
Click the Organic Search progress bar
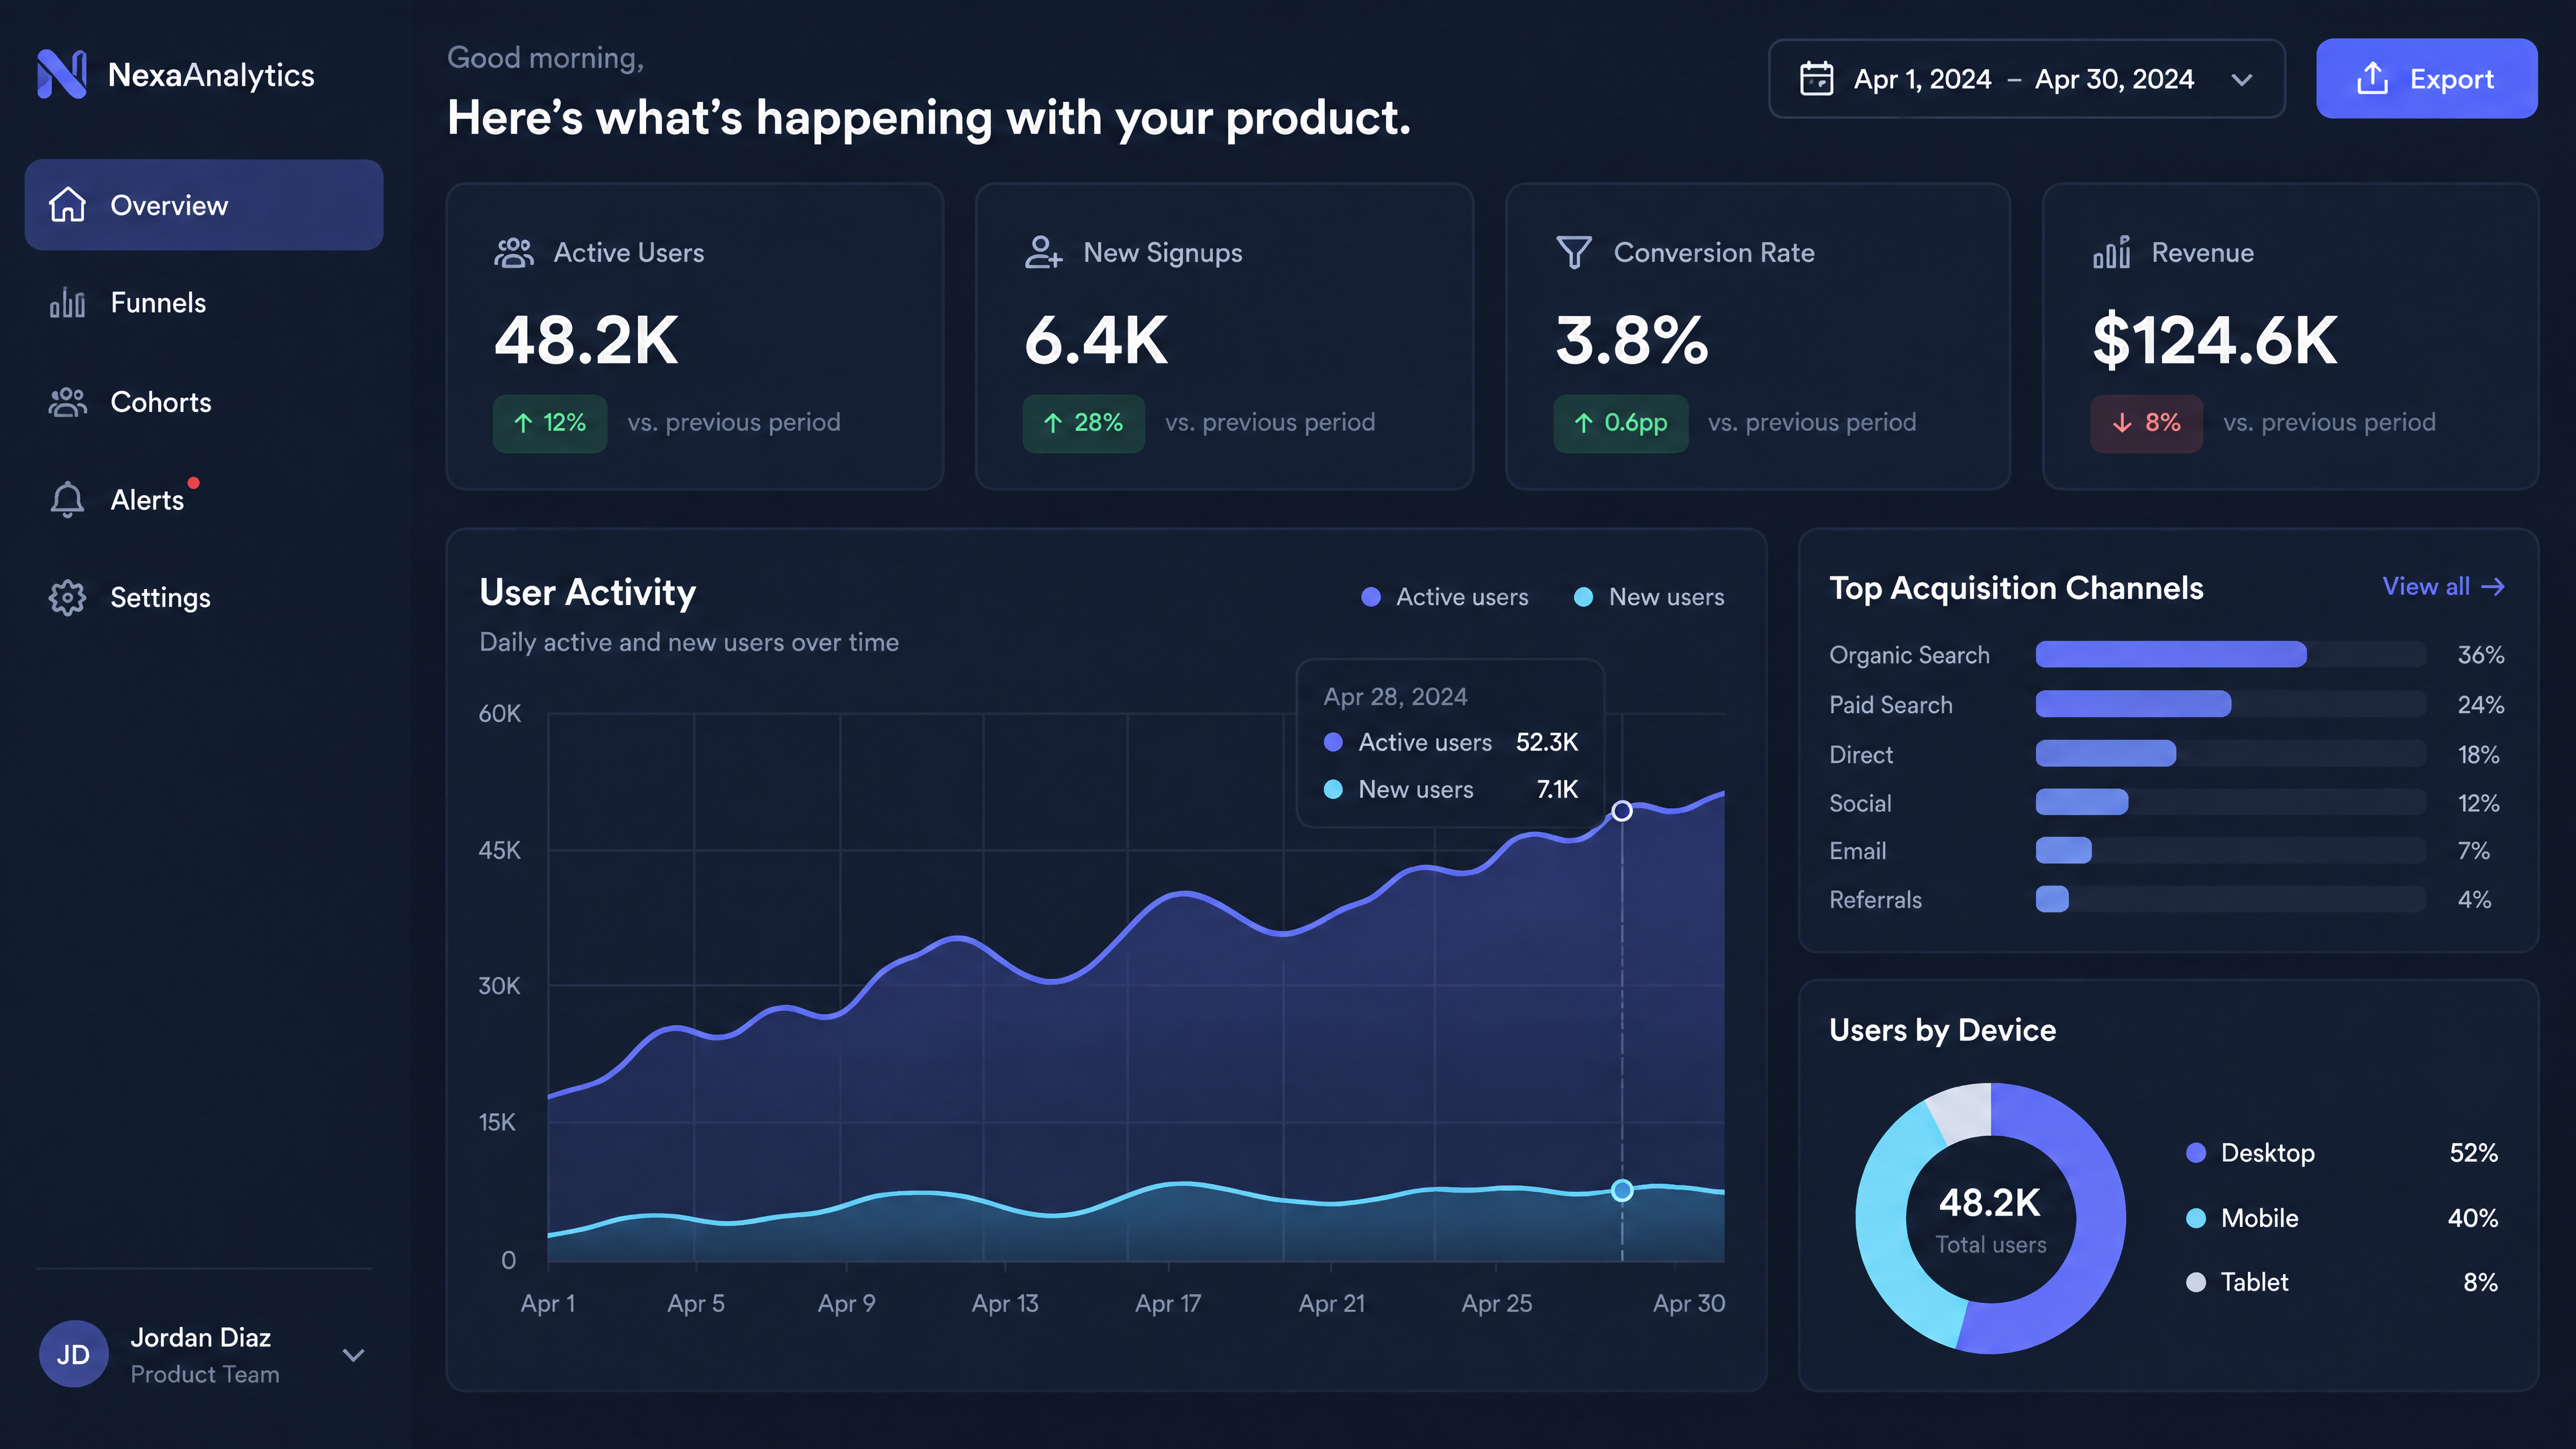click(2230, 655)
